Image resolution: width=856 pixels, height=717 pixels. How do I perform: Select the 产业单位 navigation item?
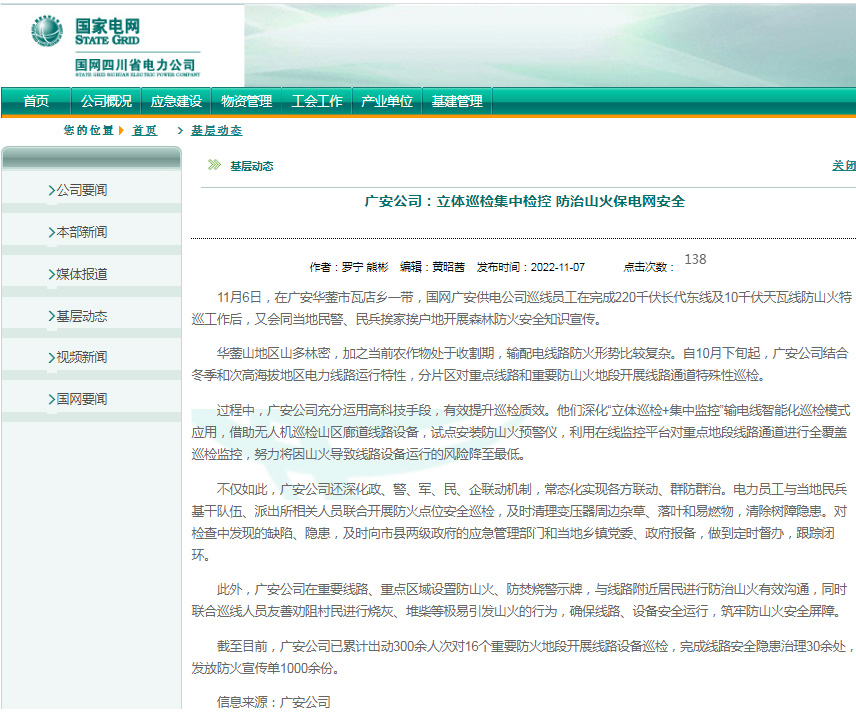click(387, 101)
